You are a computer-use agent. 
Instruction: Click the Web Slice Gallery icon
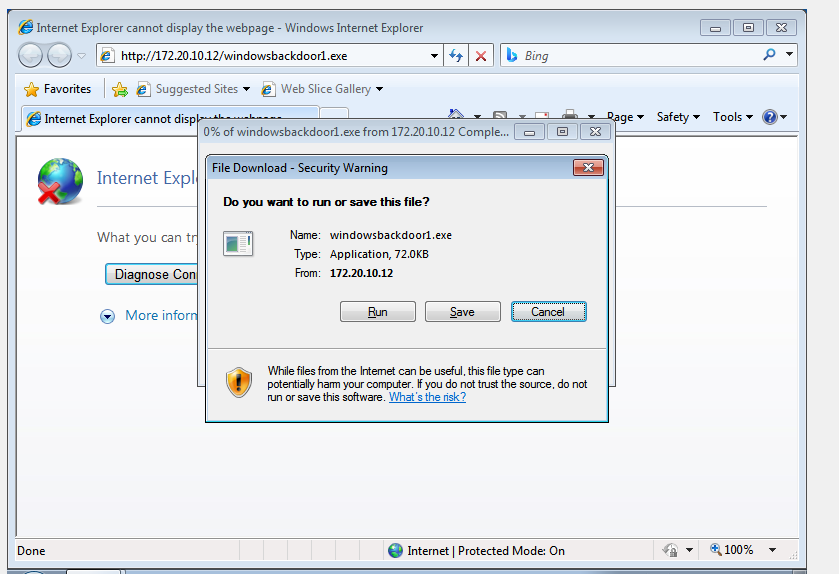pos(268,89)
